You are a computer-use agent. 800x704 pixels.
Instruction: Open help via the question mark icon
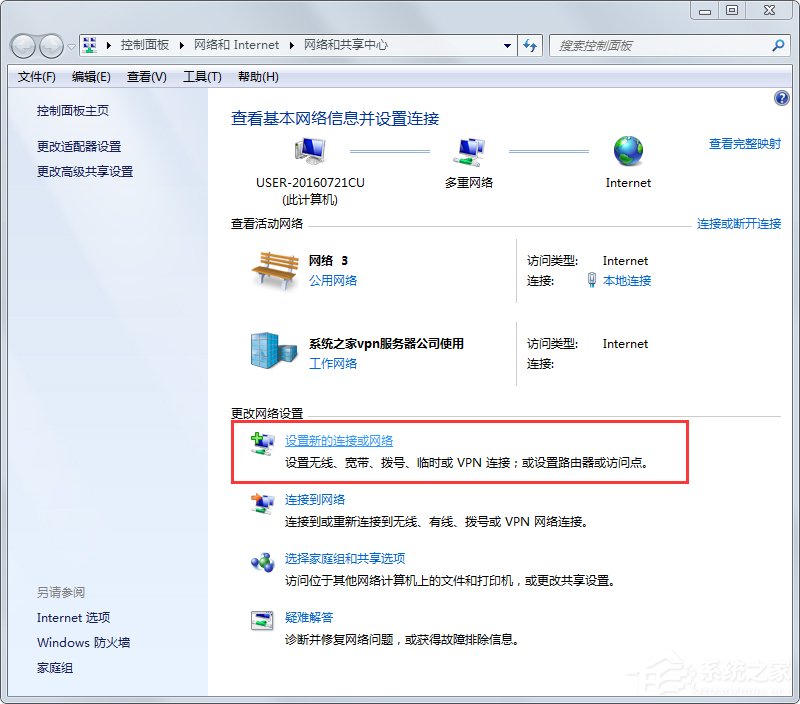click(781, 98)
